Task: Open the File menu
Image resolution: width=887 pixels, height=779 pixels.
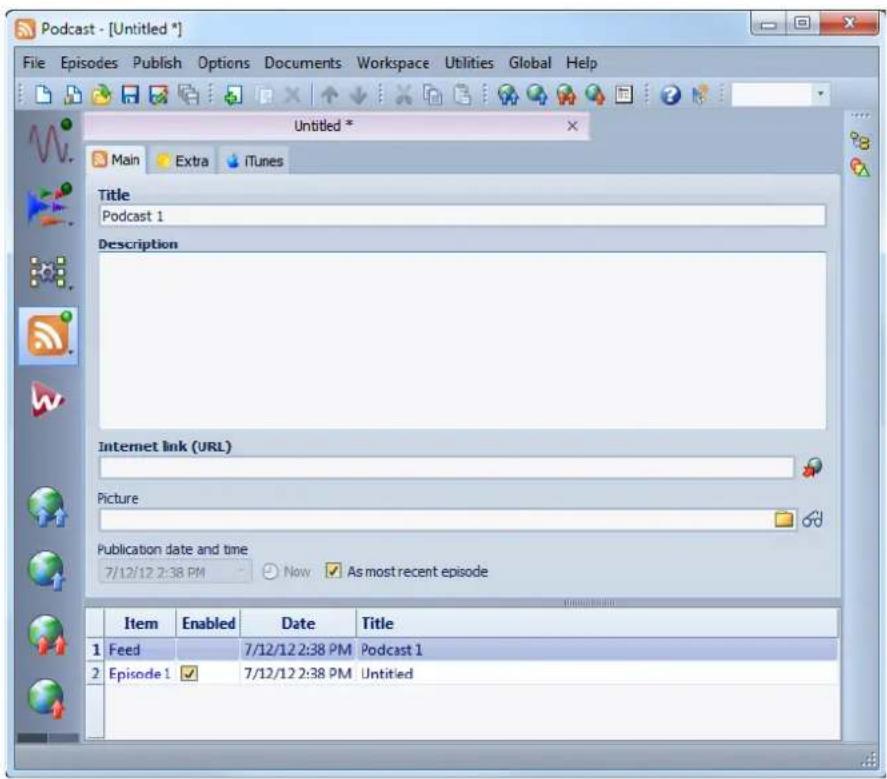Action: click(x=33, y=63)
